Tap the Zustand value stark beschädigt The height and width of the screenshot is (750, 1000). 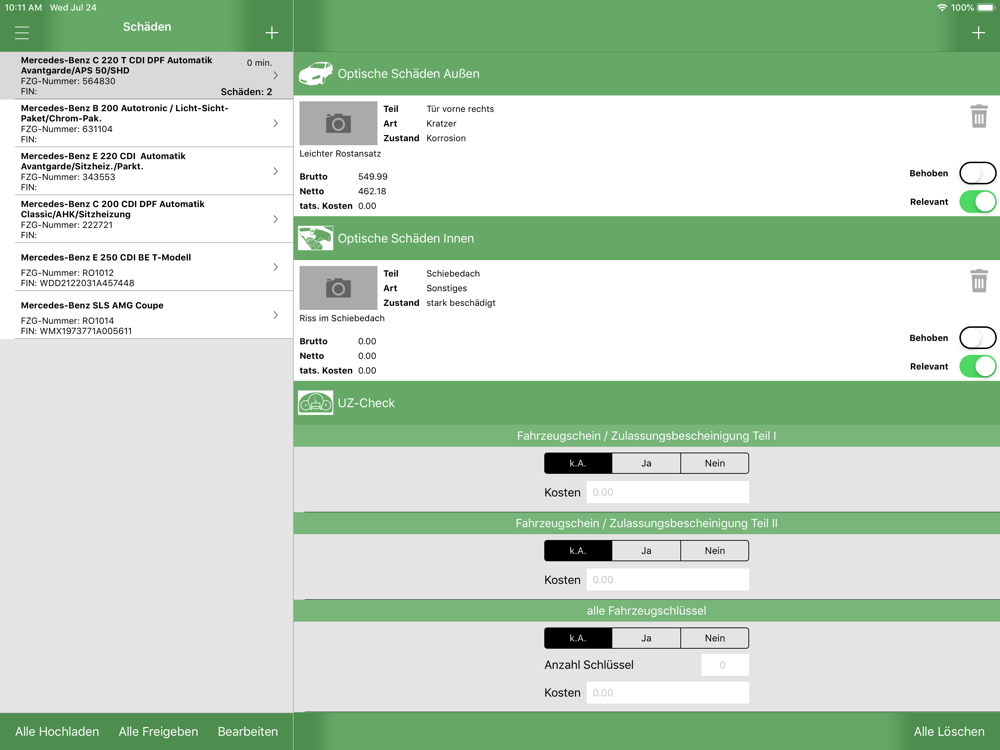460,303
